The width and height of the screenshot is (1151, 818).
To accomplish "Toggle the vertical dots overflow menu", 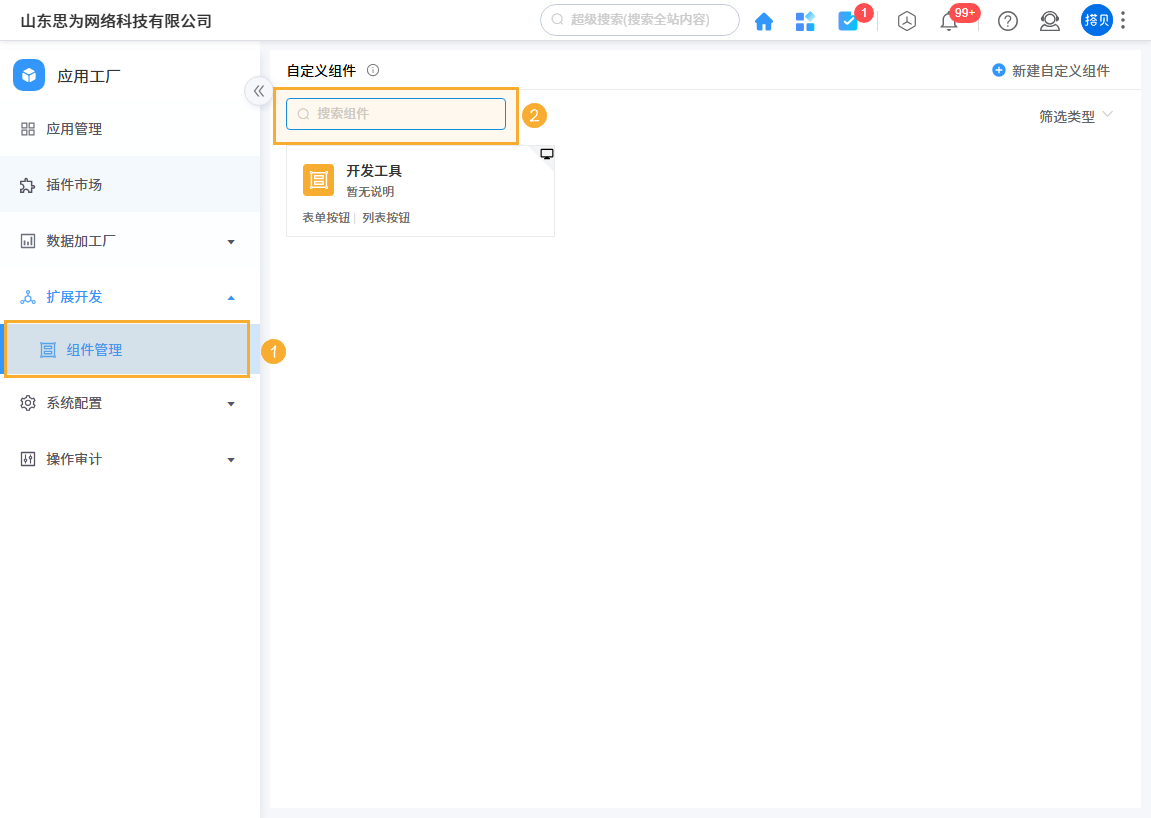I will (x=1124, y=20).
